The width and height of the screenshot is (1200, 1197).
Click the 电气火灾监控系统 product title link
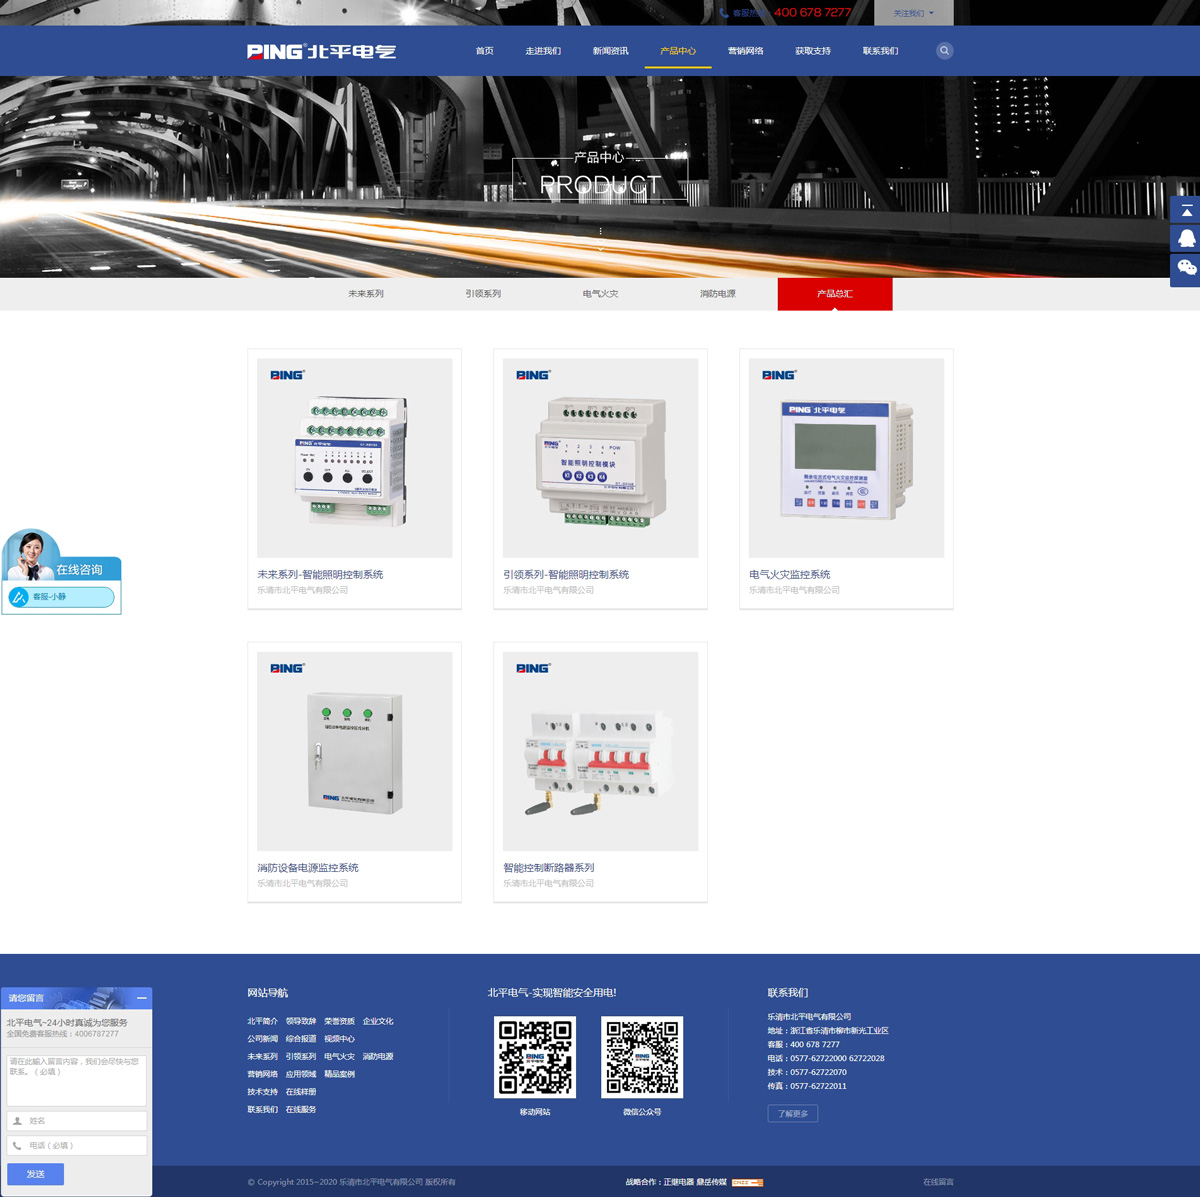[x=789, y=575]
